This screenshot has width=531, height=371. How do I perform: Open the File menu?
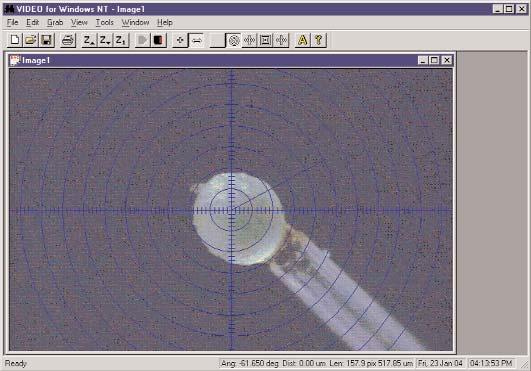pos(13,22)
